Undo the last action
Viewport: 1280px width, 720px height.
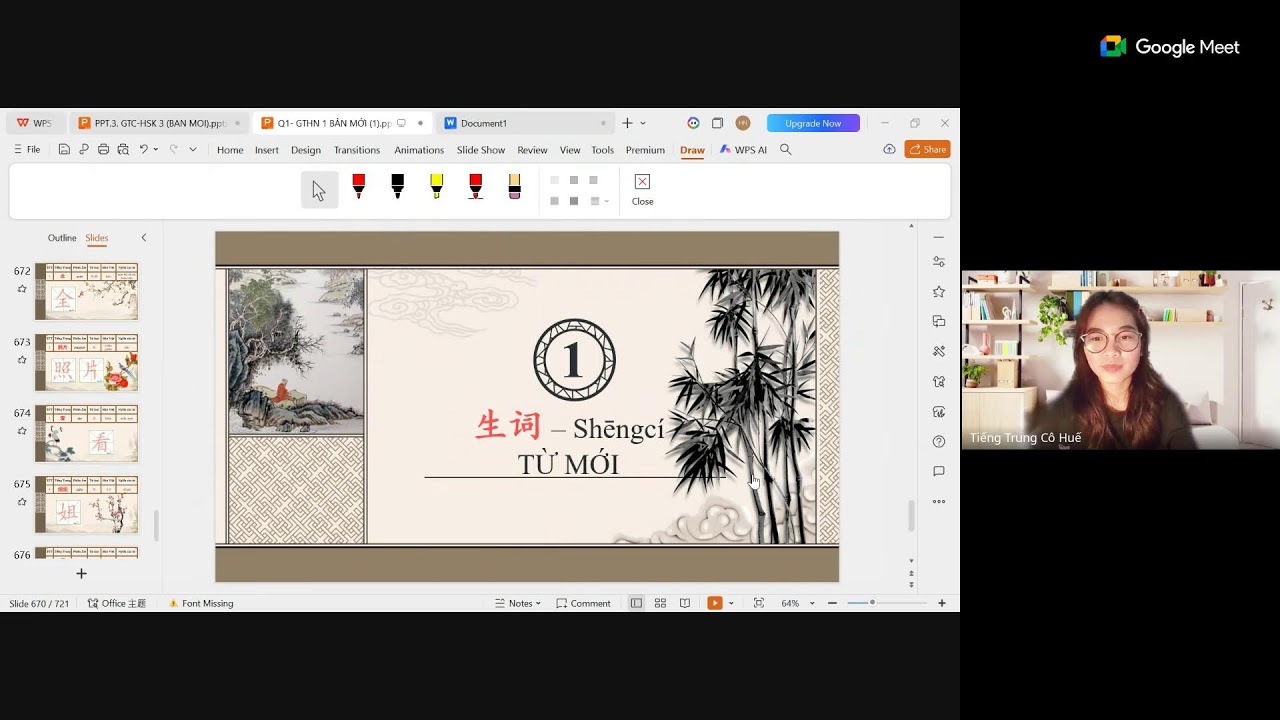click(x=143, y=150)
